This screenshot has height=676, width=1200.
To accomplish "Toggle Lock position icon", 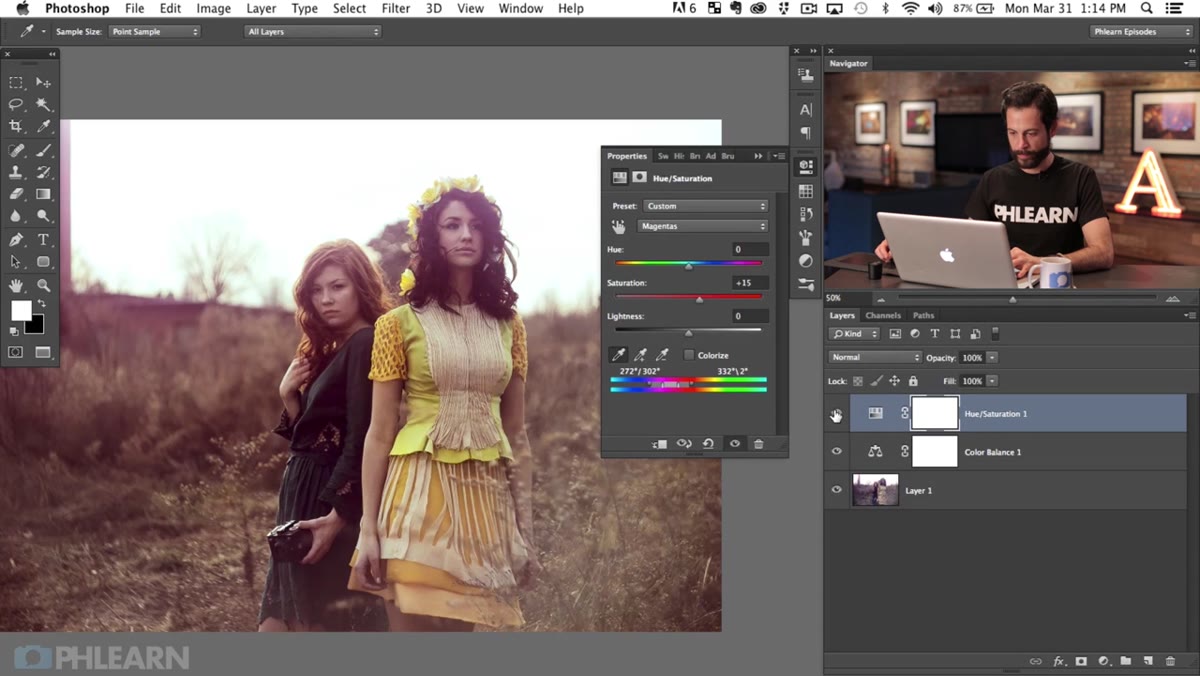I will coord(894,381).
